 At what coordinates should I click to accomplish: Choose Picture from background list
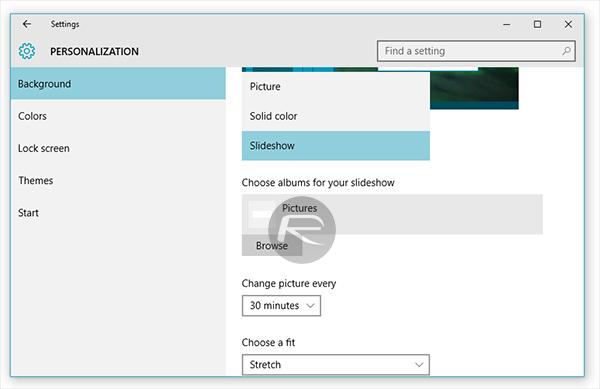pyautogui.click(x=336, y=86)
